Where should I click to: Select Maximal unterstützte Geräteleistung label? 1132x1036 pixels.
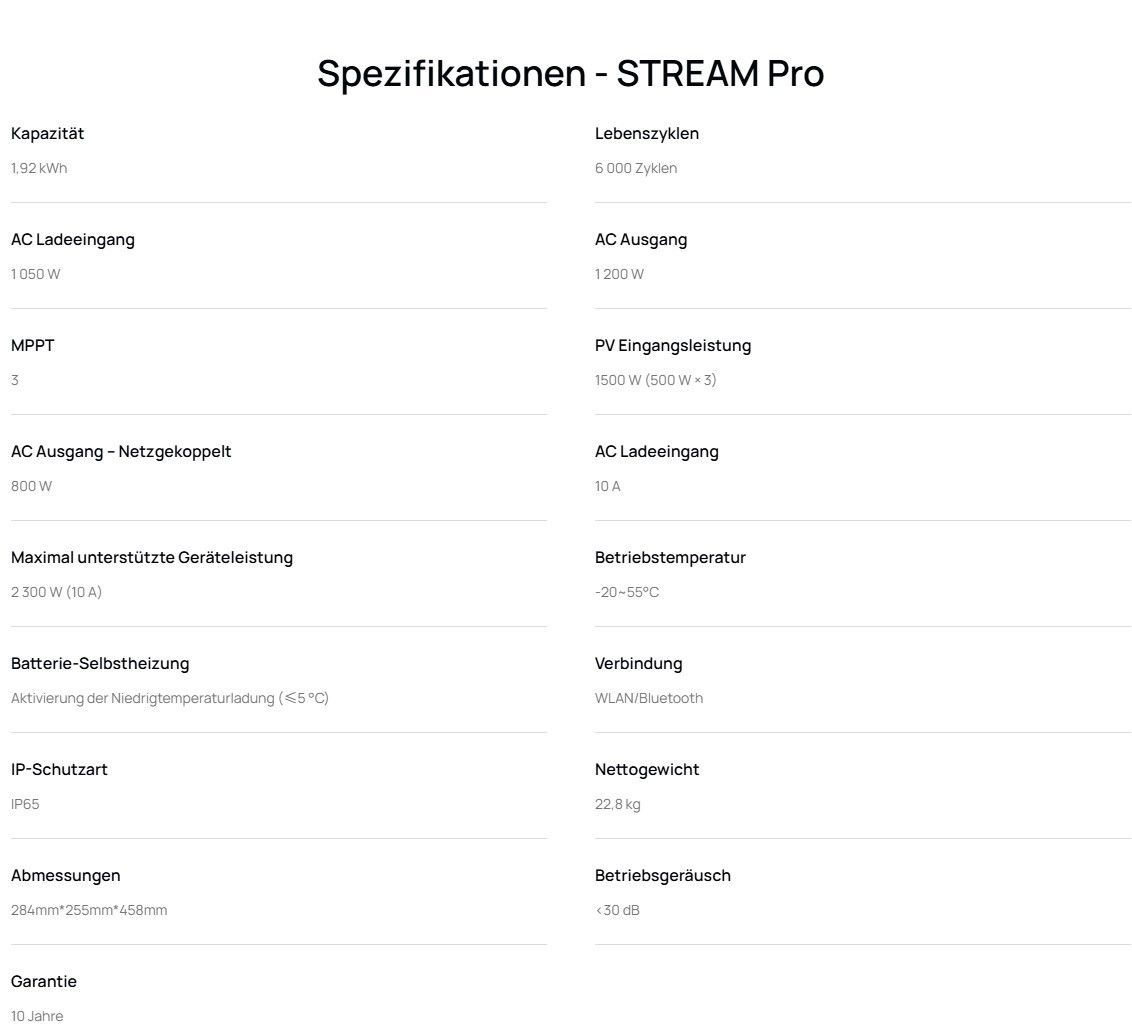pyautogui.click(x=152, y=557)
